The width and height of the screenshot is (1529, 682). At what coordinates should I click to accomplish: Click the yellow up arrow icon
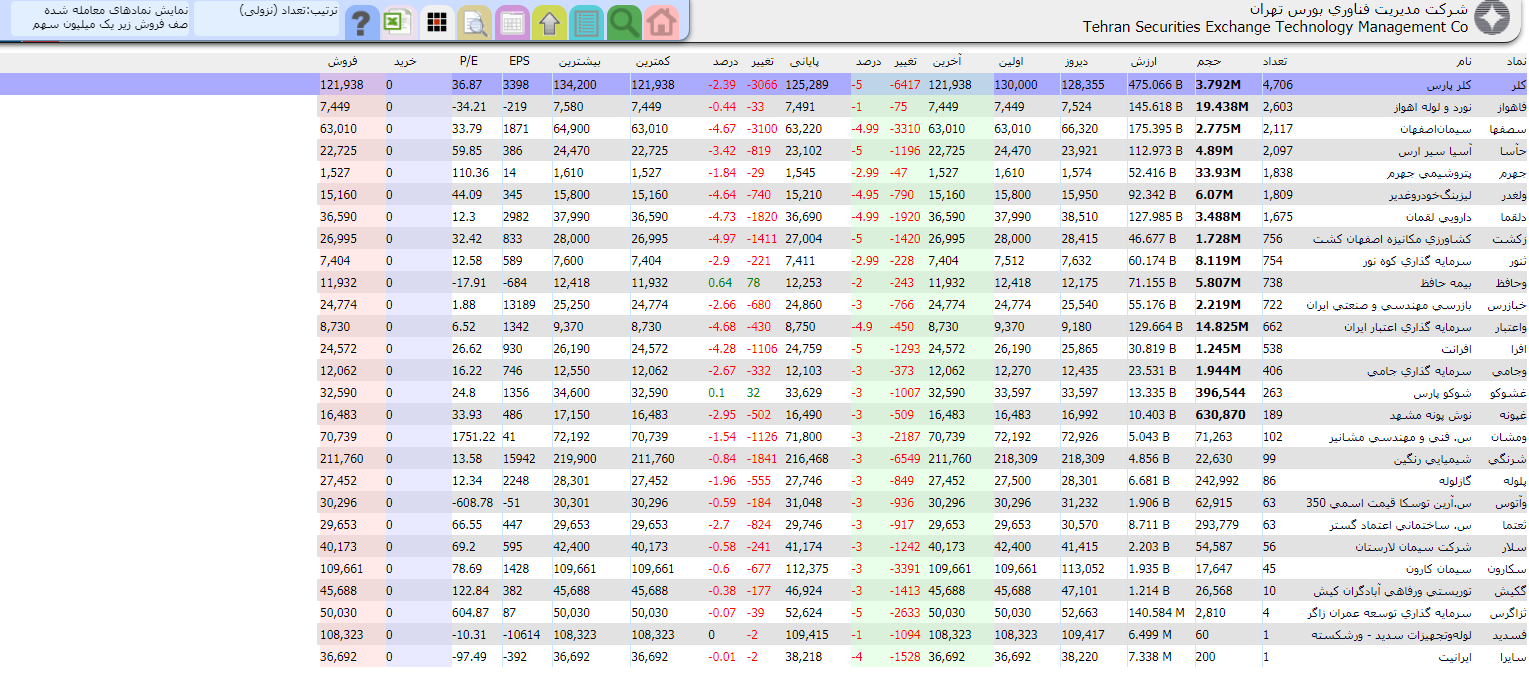pyautogui.click(x=548, y=21)
